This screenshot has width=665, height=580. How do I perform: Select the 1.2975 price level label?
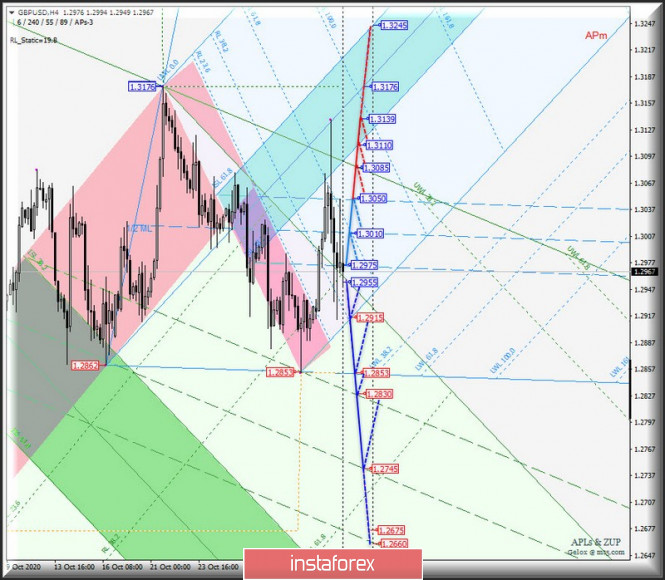point(364,265)
